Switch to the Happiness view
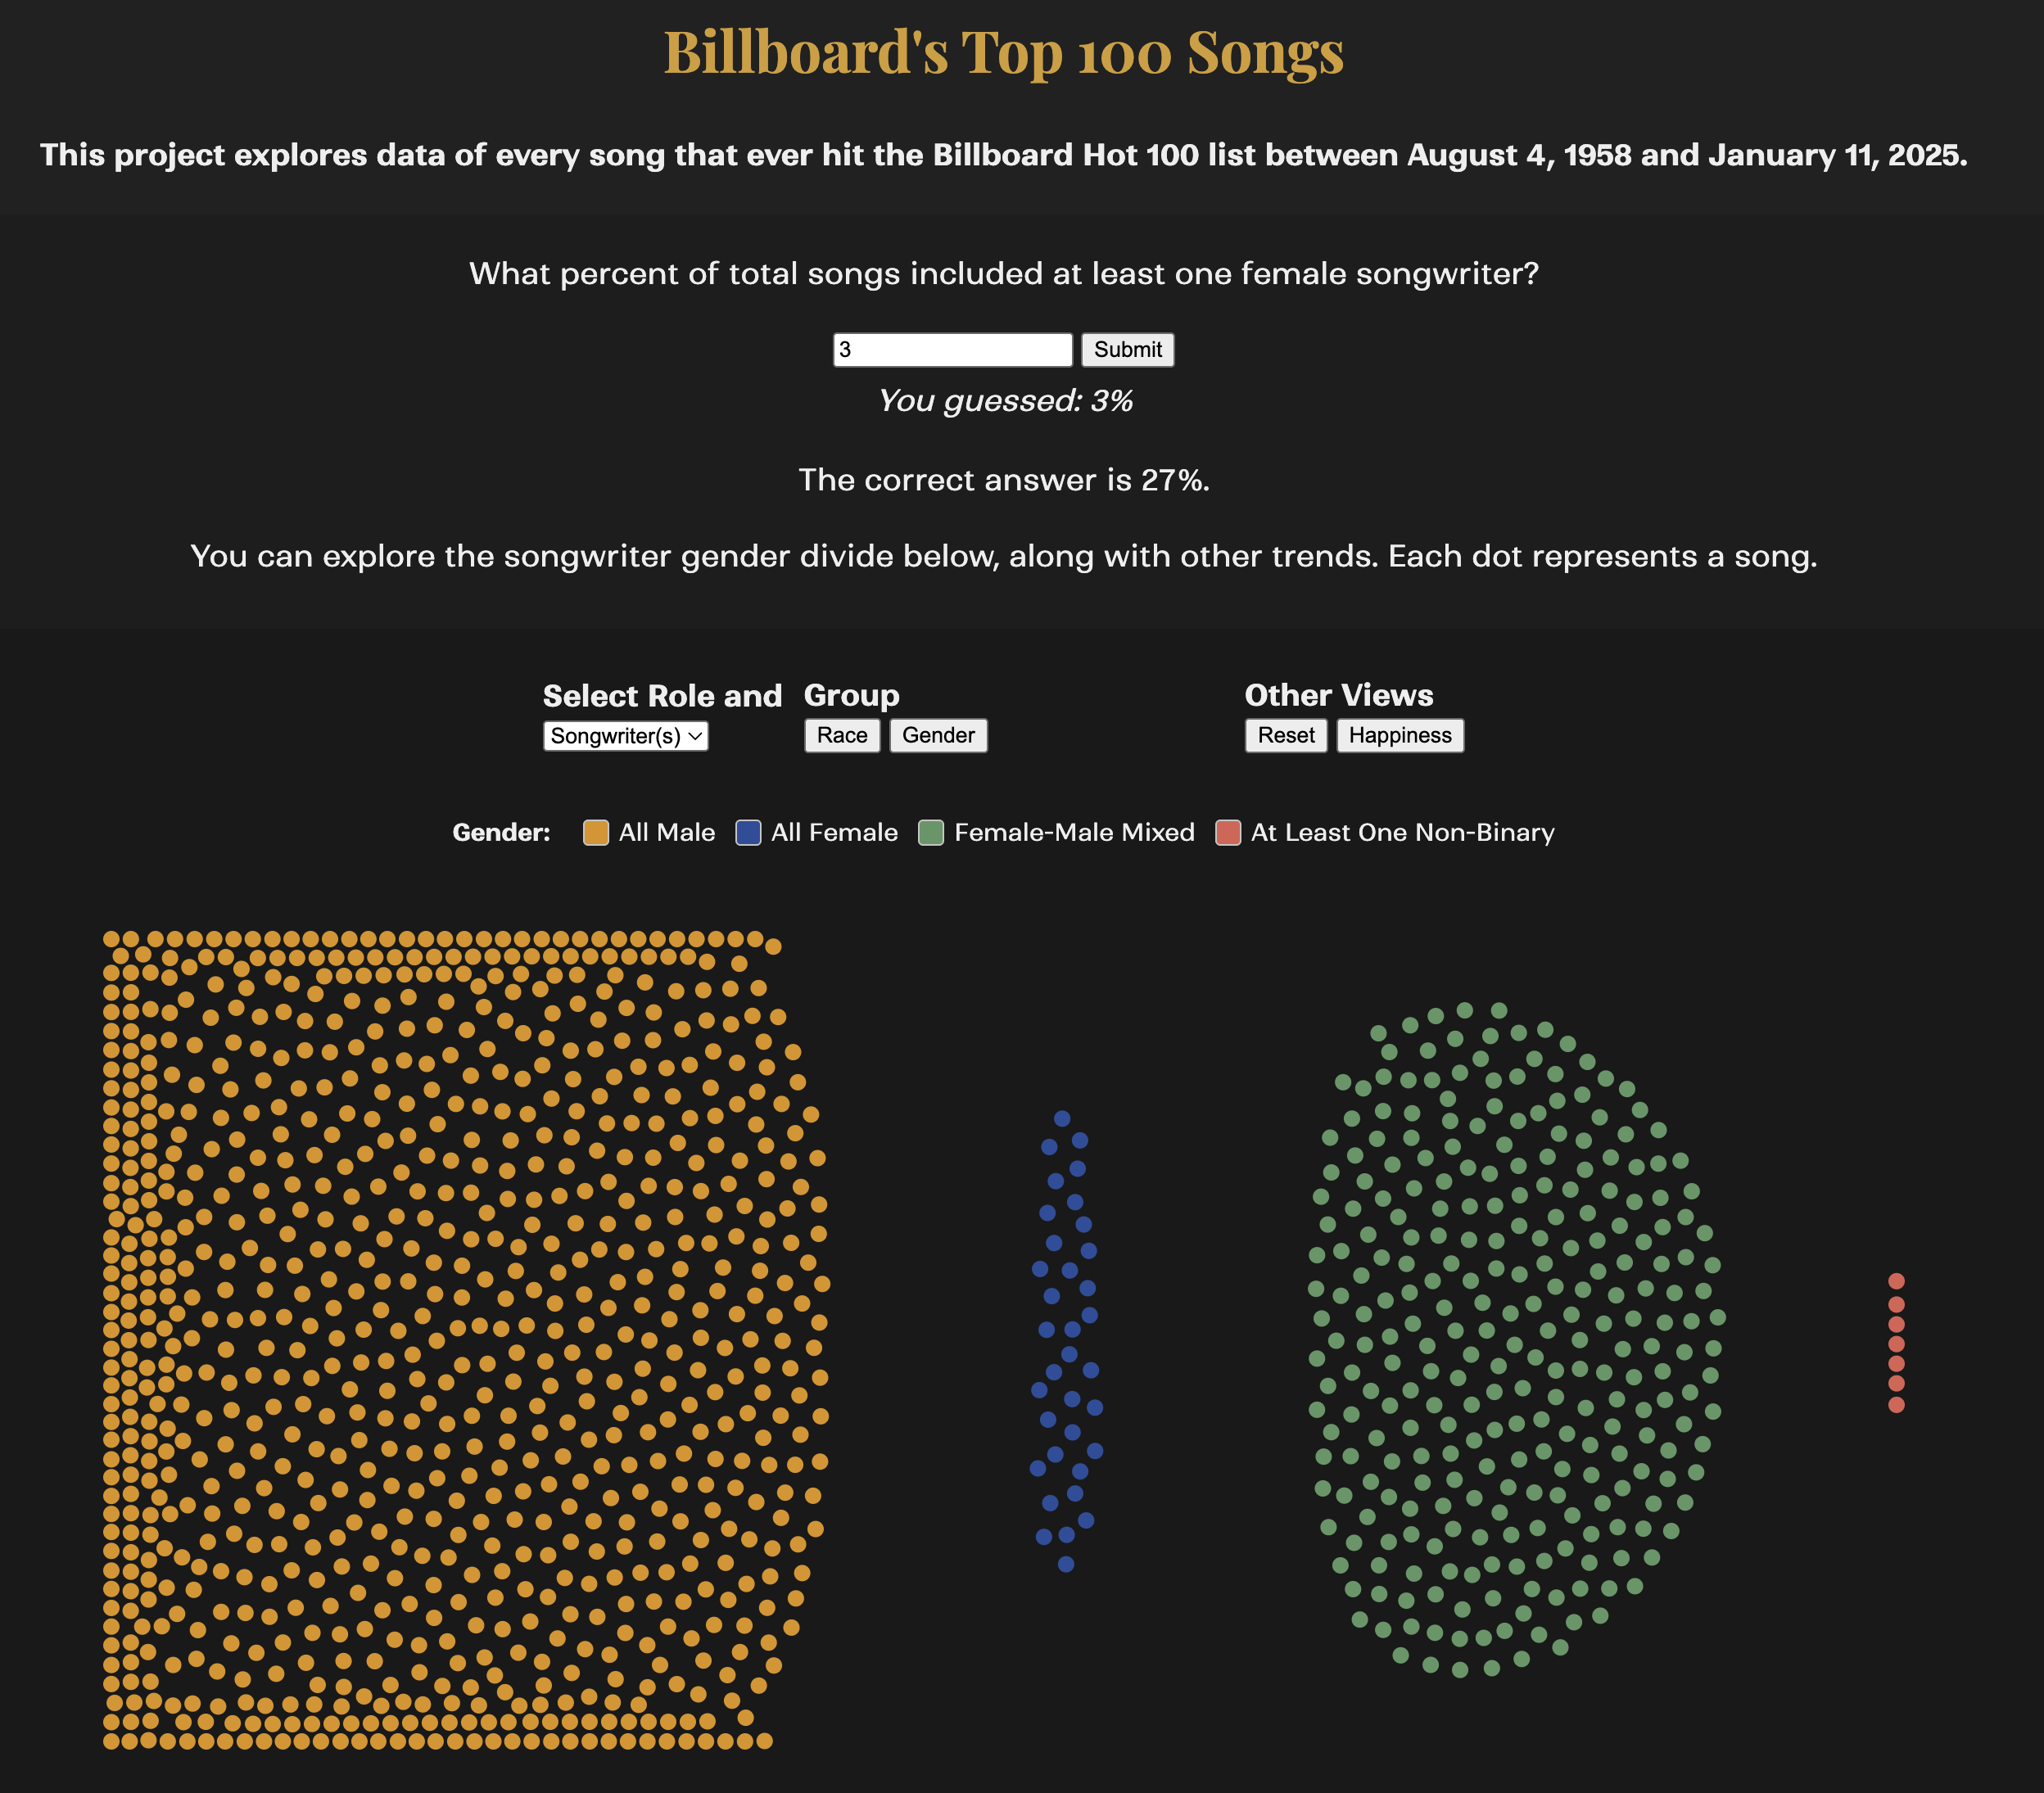 coord(1399,735)
